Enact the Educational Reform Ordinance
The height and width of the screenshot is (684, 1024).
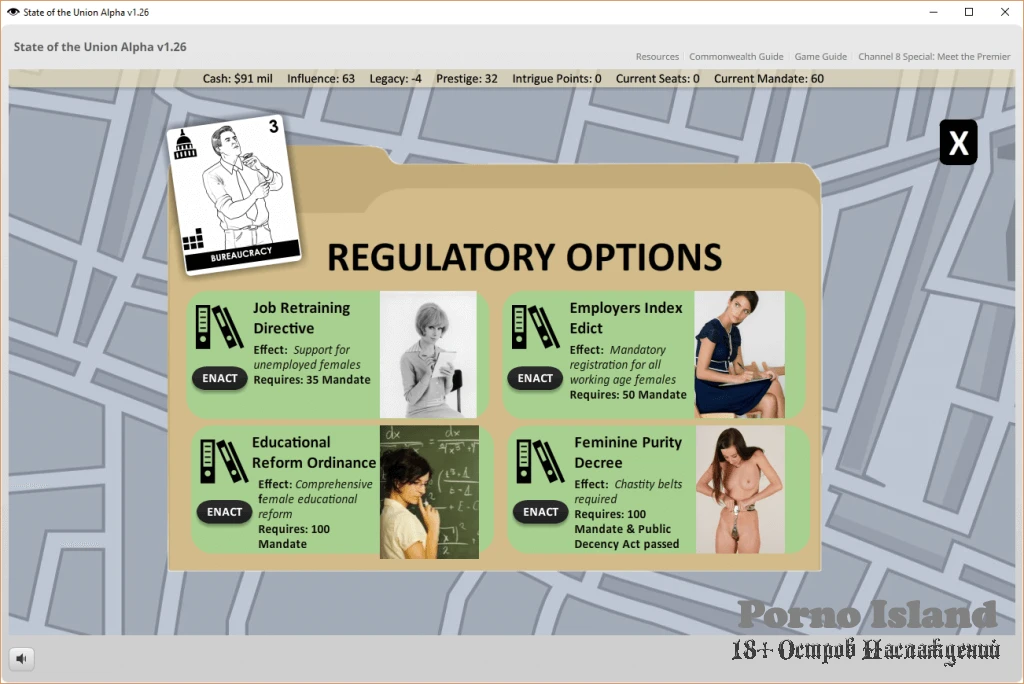point(224,512)
